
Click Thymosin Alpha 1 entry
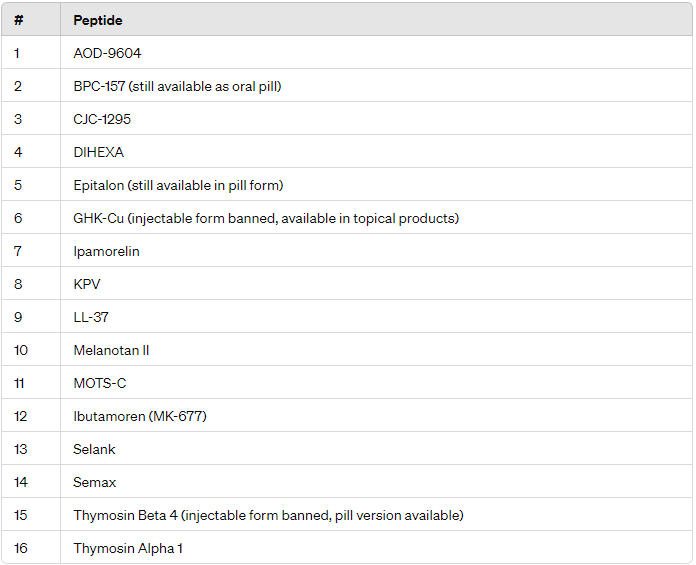tap(128, 548)
